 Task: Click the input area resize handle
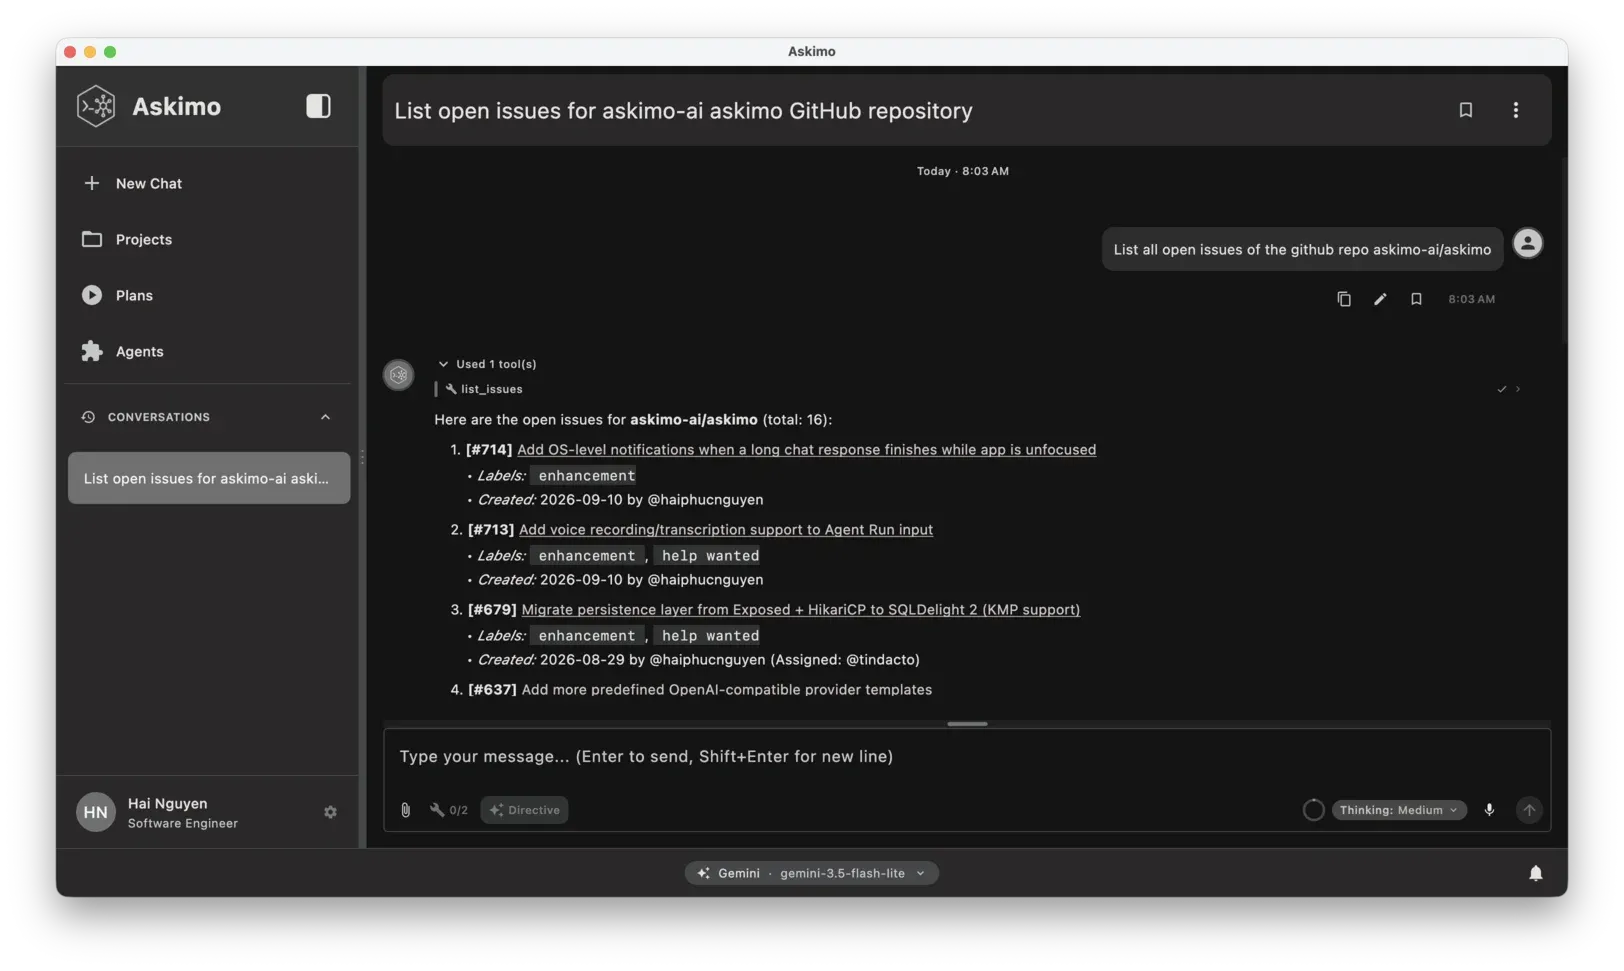(967, 723)
